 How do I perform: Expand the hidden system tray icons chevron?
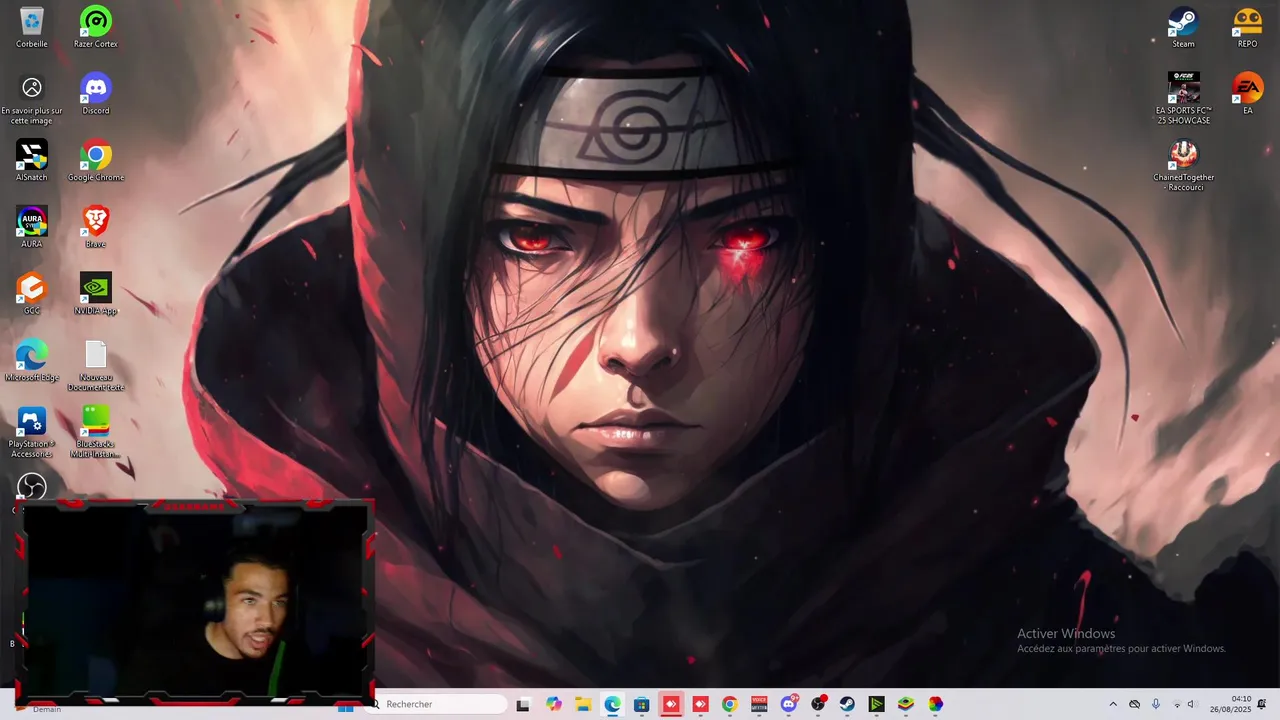point(1113,705)
